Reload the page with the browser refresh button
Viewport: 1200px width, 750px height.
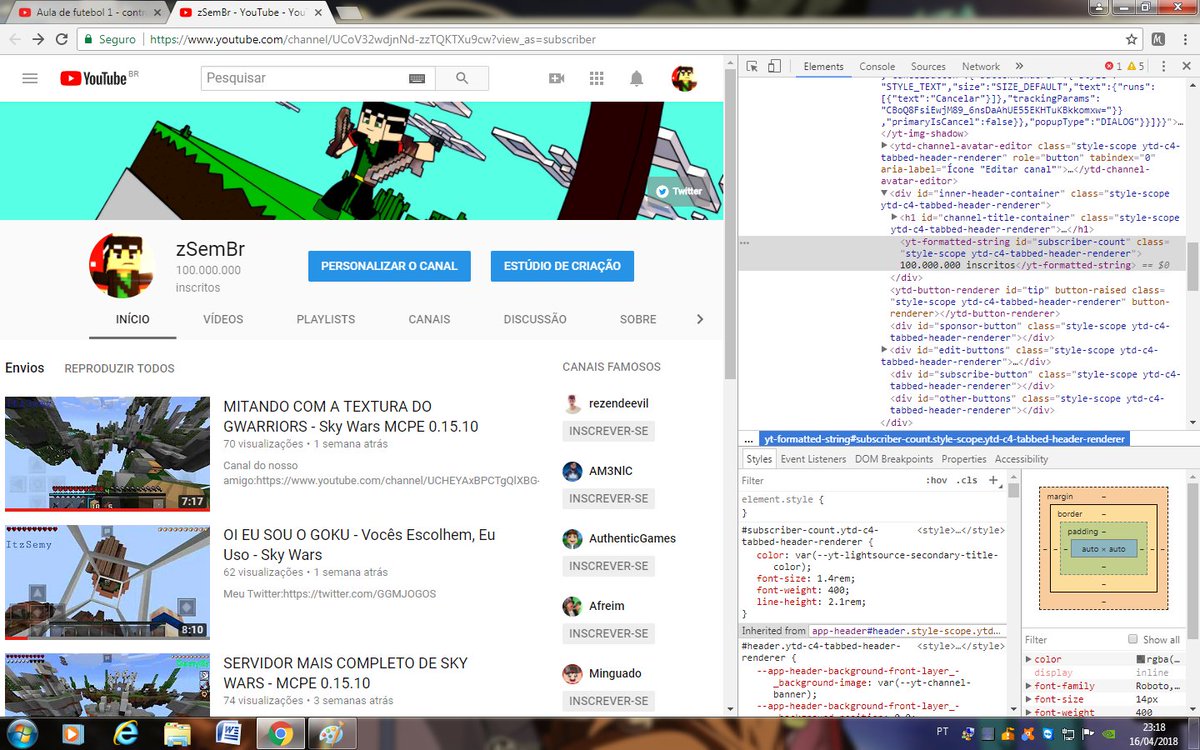click(62, 39)
